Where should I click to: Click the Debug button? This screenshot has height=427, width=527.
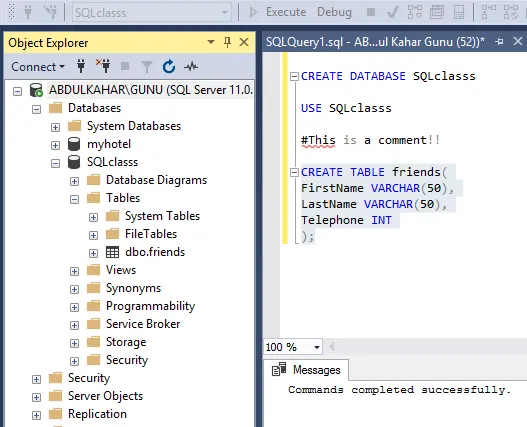pyautogui.click(x=334, y=12)
